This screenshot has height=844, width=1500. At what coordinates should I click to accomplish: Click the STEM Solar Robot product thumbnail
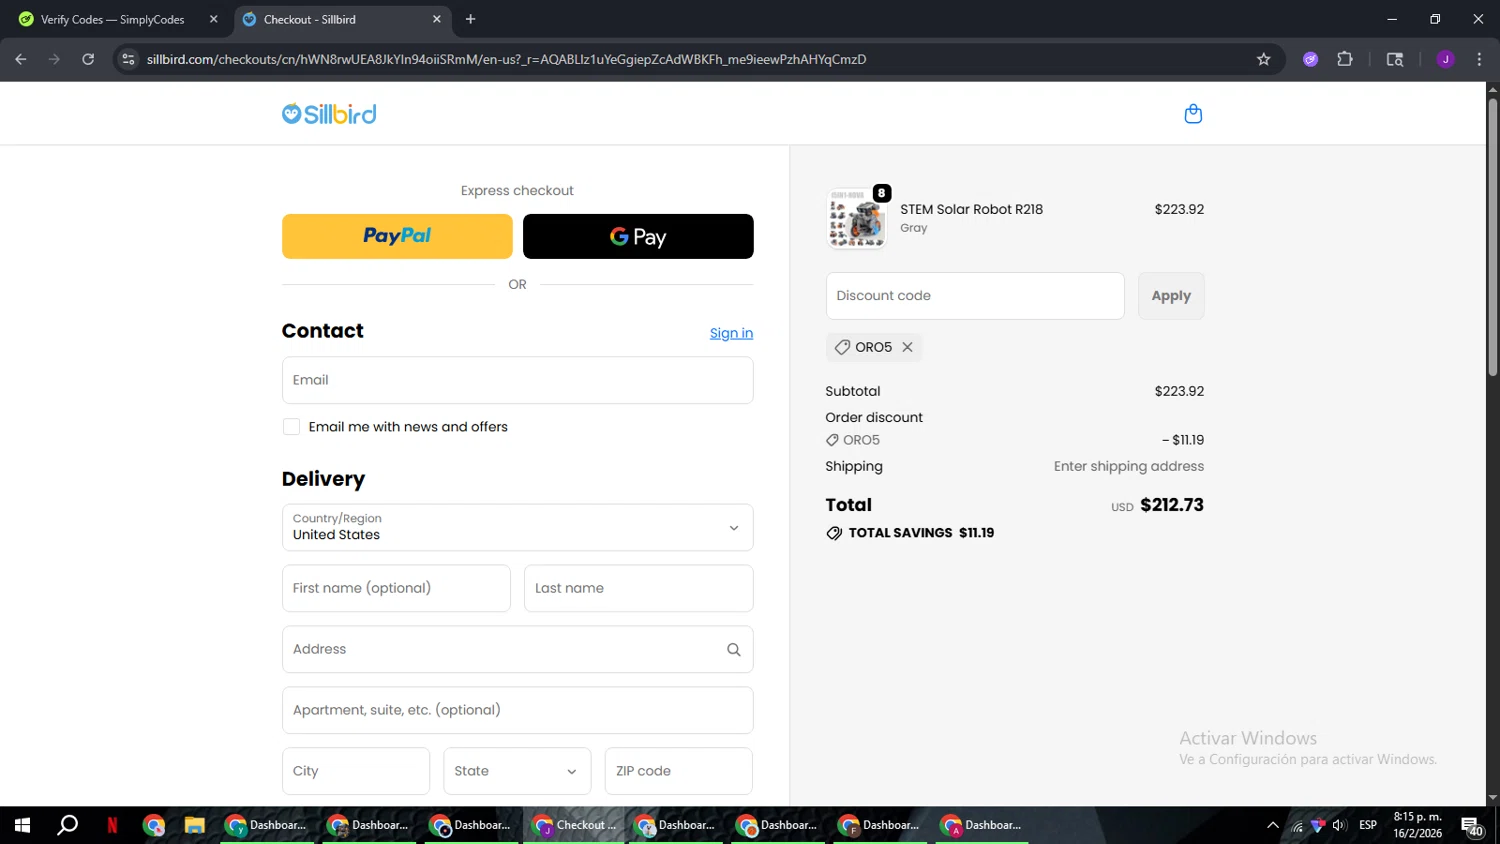856,218
